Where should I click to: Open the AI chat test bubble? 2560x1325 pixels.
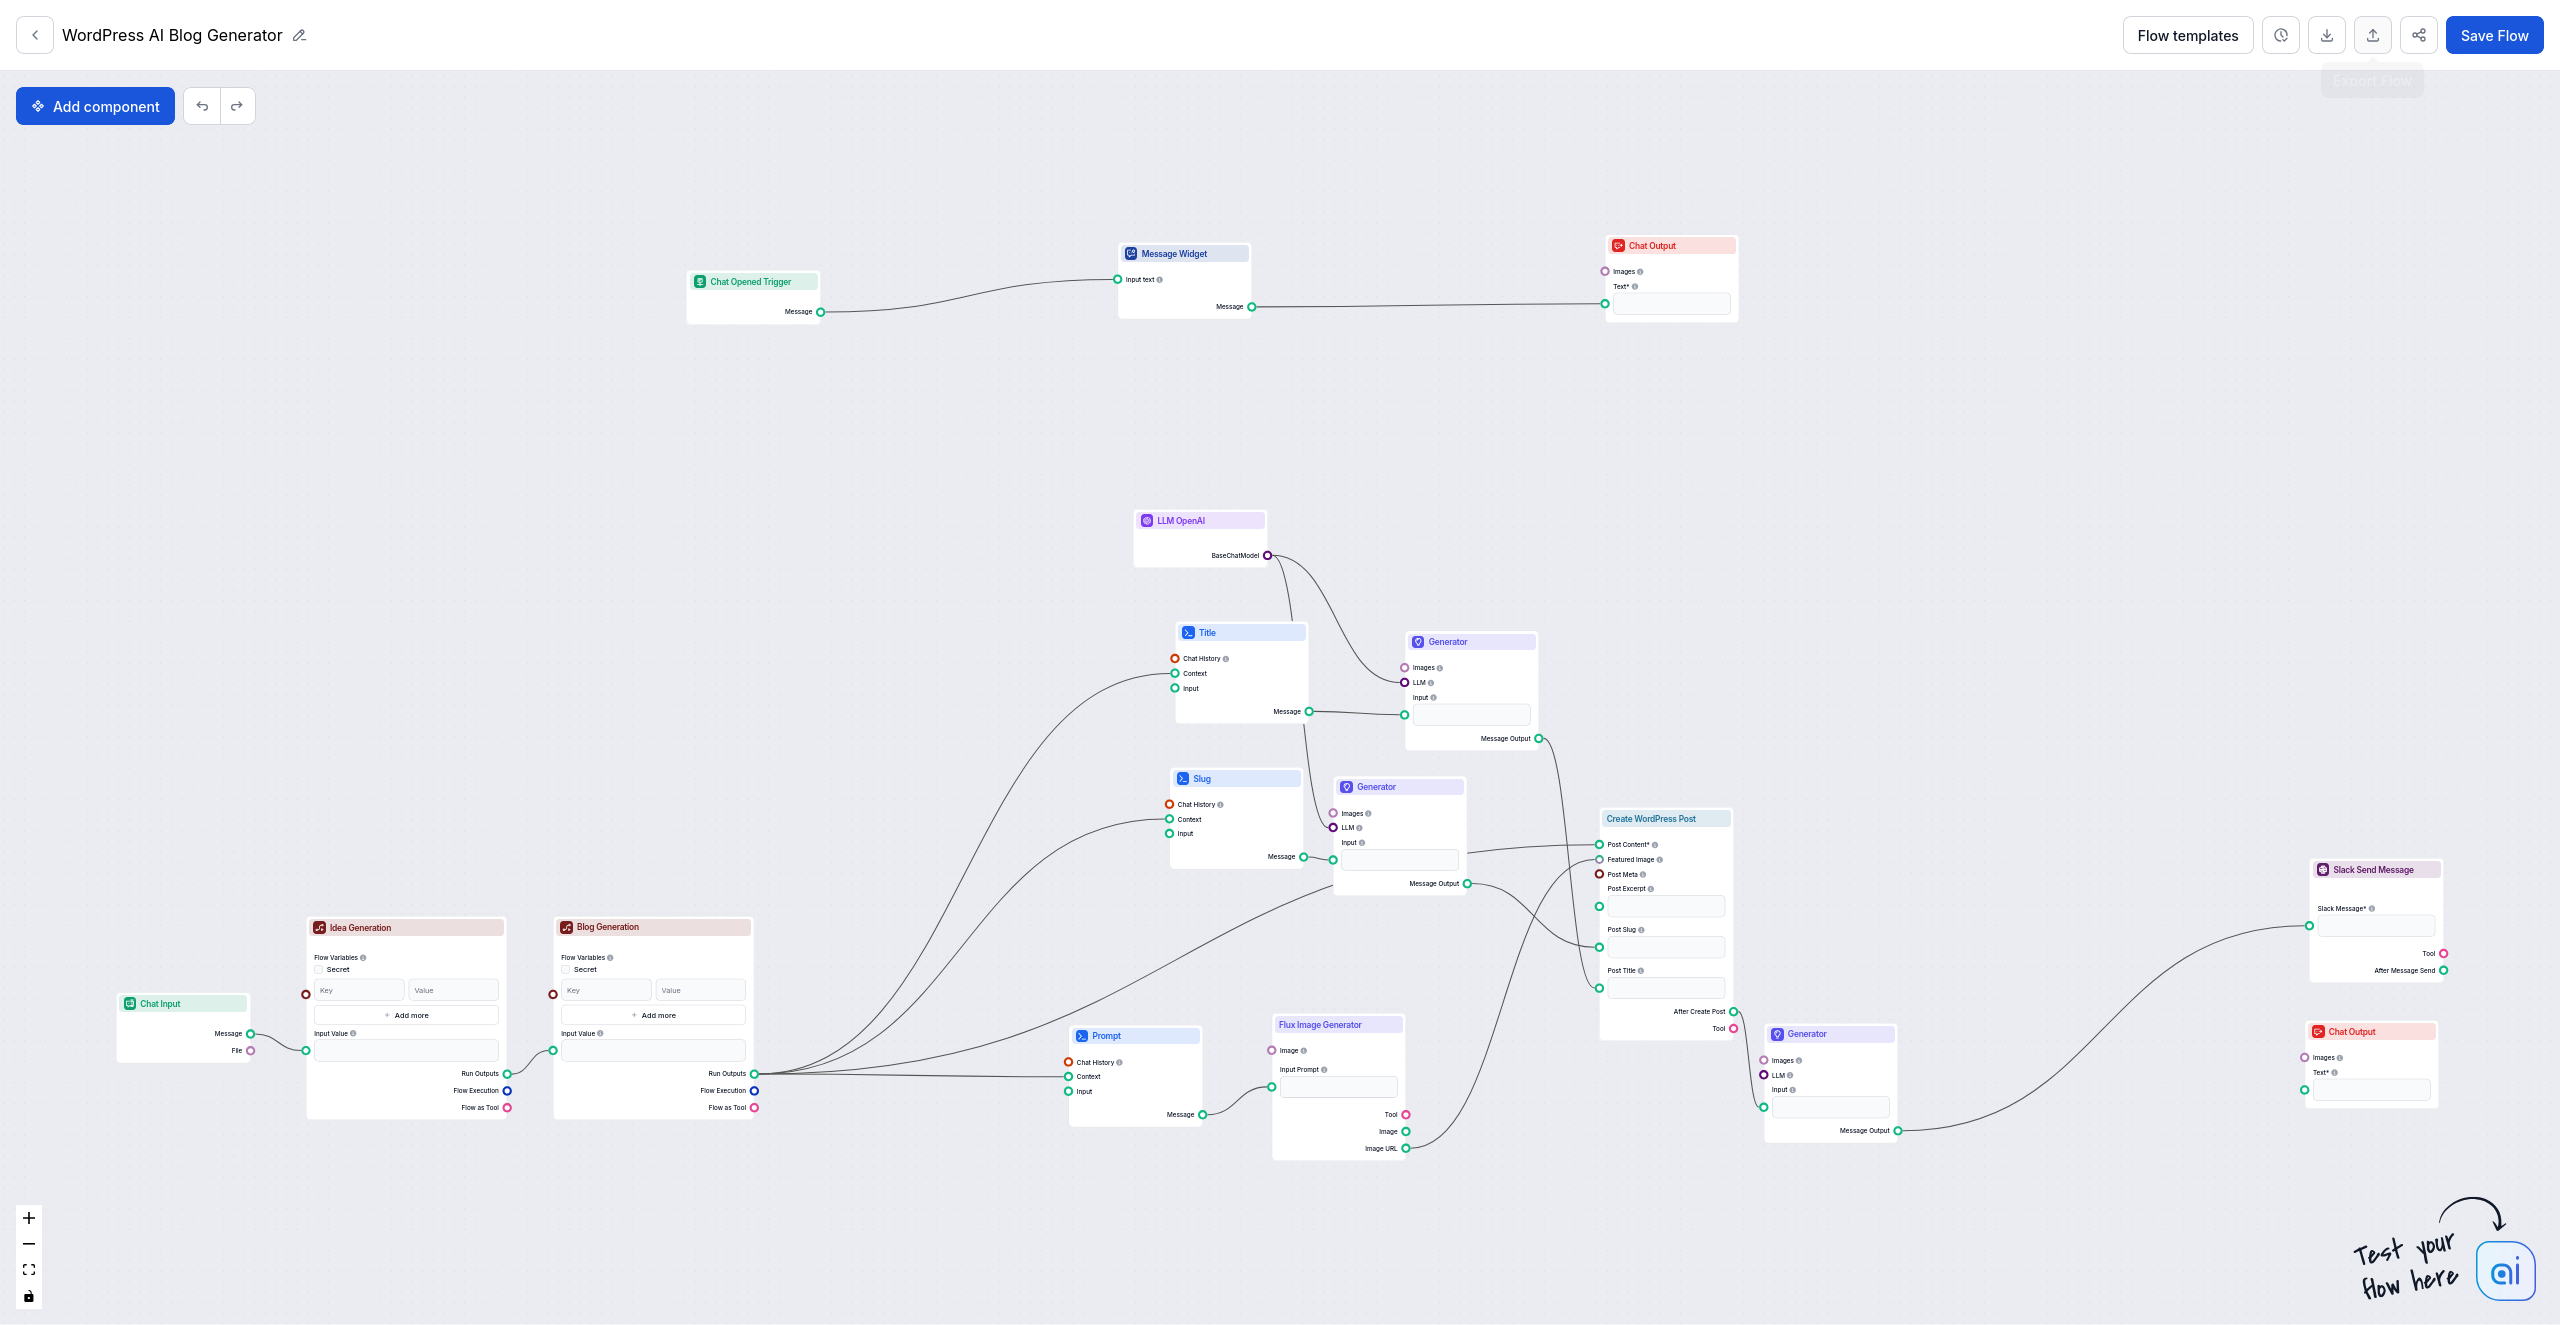pos(2505,1271)
